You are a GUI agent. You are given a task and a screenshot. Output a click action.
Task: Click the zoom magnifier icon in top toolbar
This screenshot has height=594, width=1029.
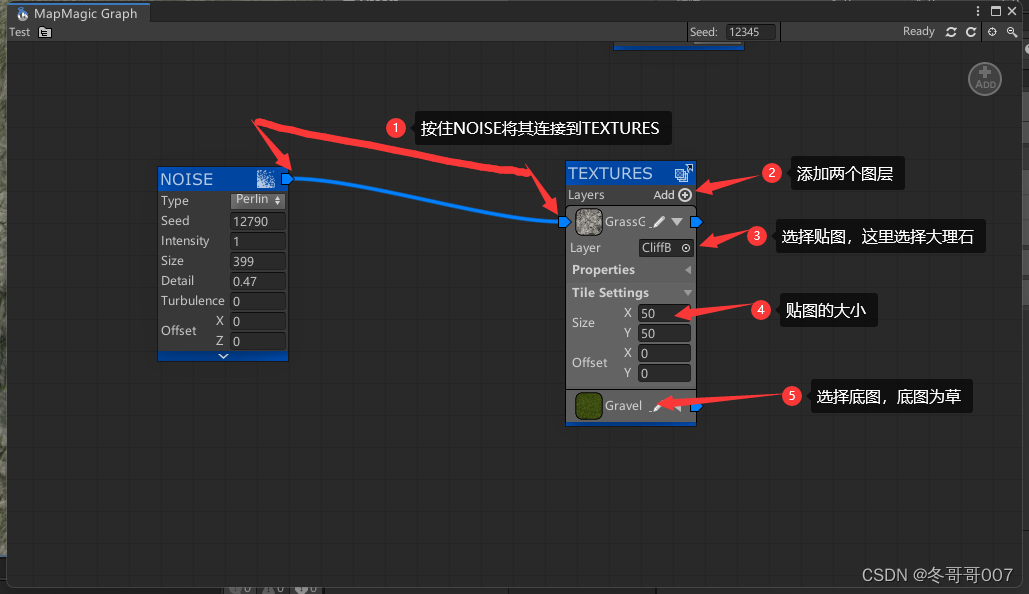click(x=1012, y=31)
